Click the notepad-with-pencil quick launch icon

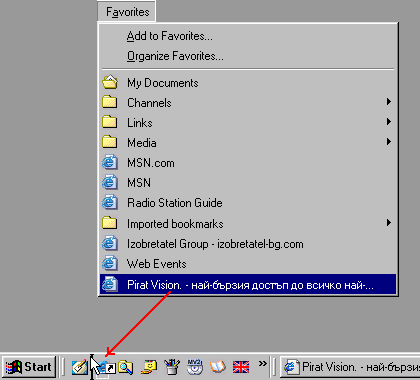click(79, 367)
